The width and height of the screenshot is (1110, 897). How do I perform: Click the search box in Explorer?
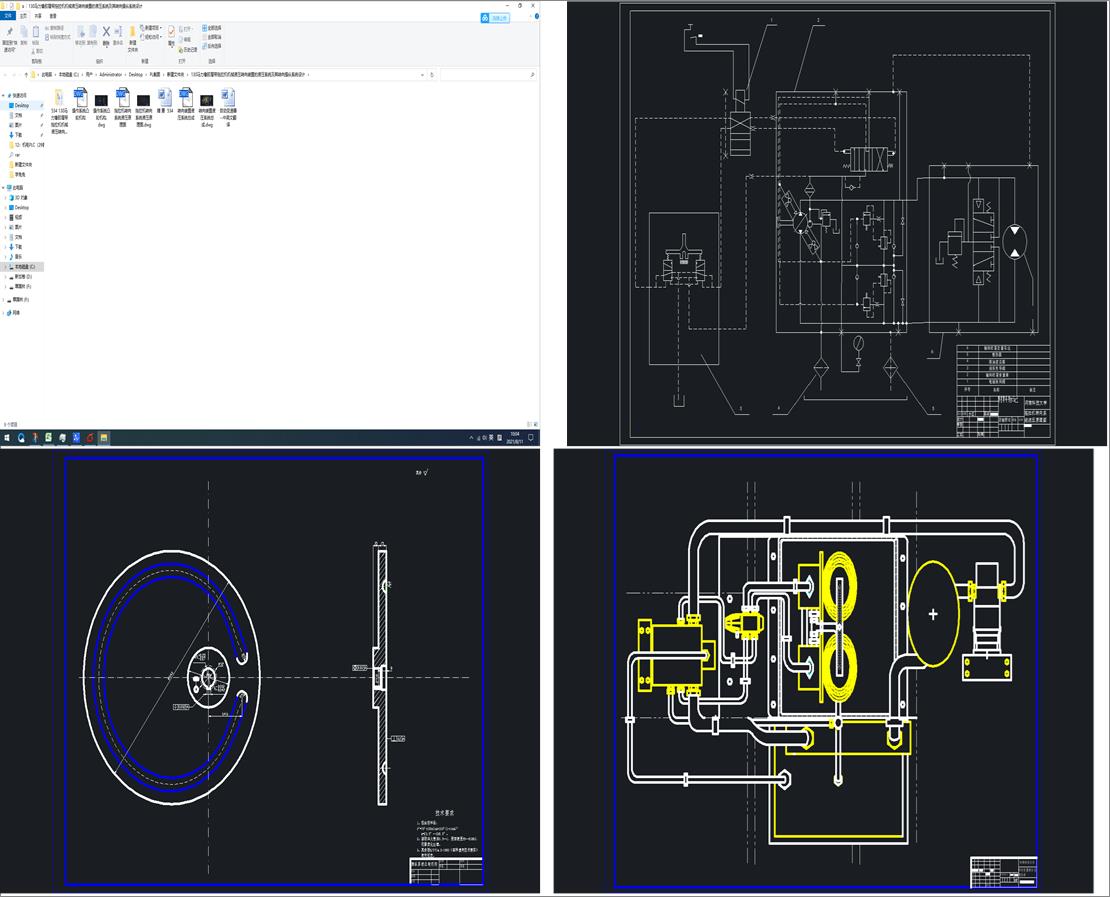[x=485, y=74]
